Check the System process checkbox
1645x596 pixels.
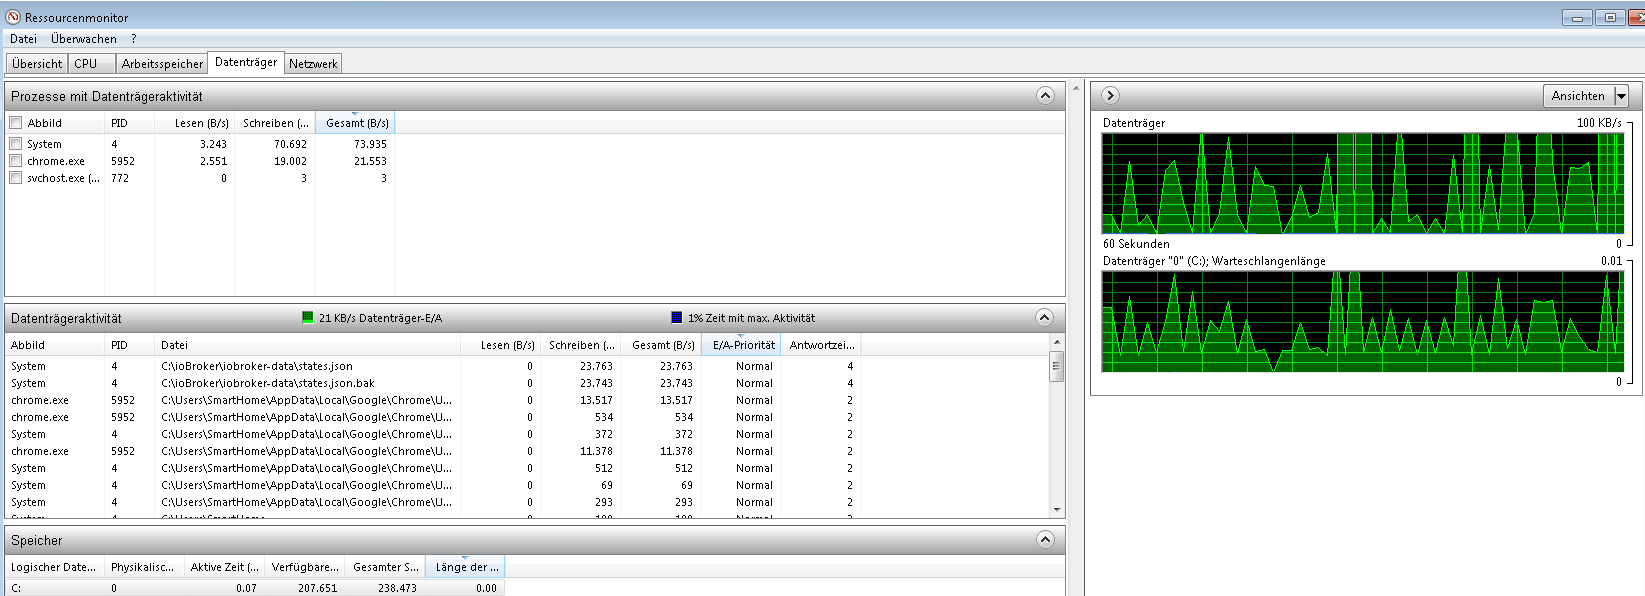click(15, 144)
